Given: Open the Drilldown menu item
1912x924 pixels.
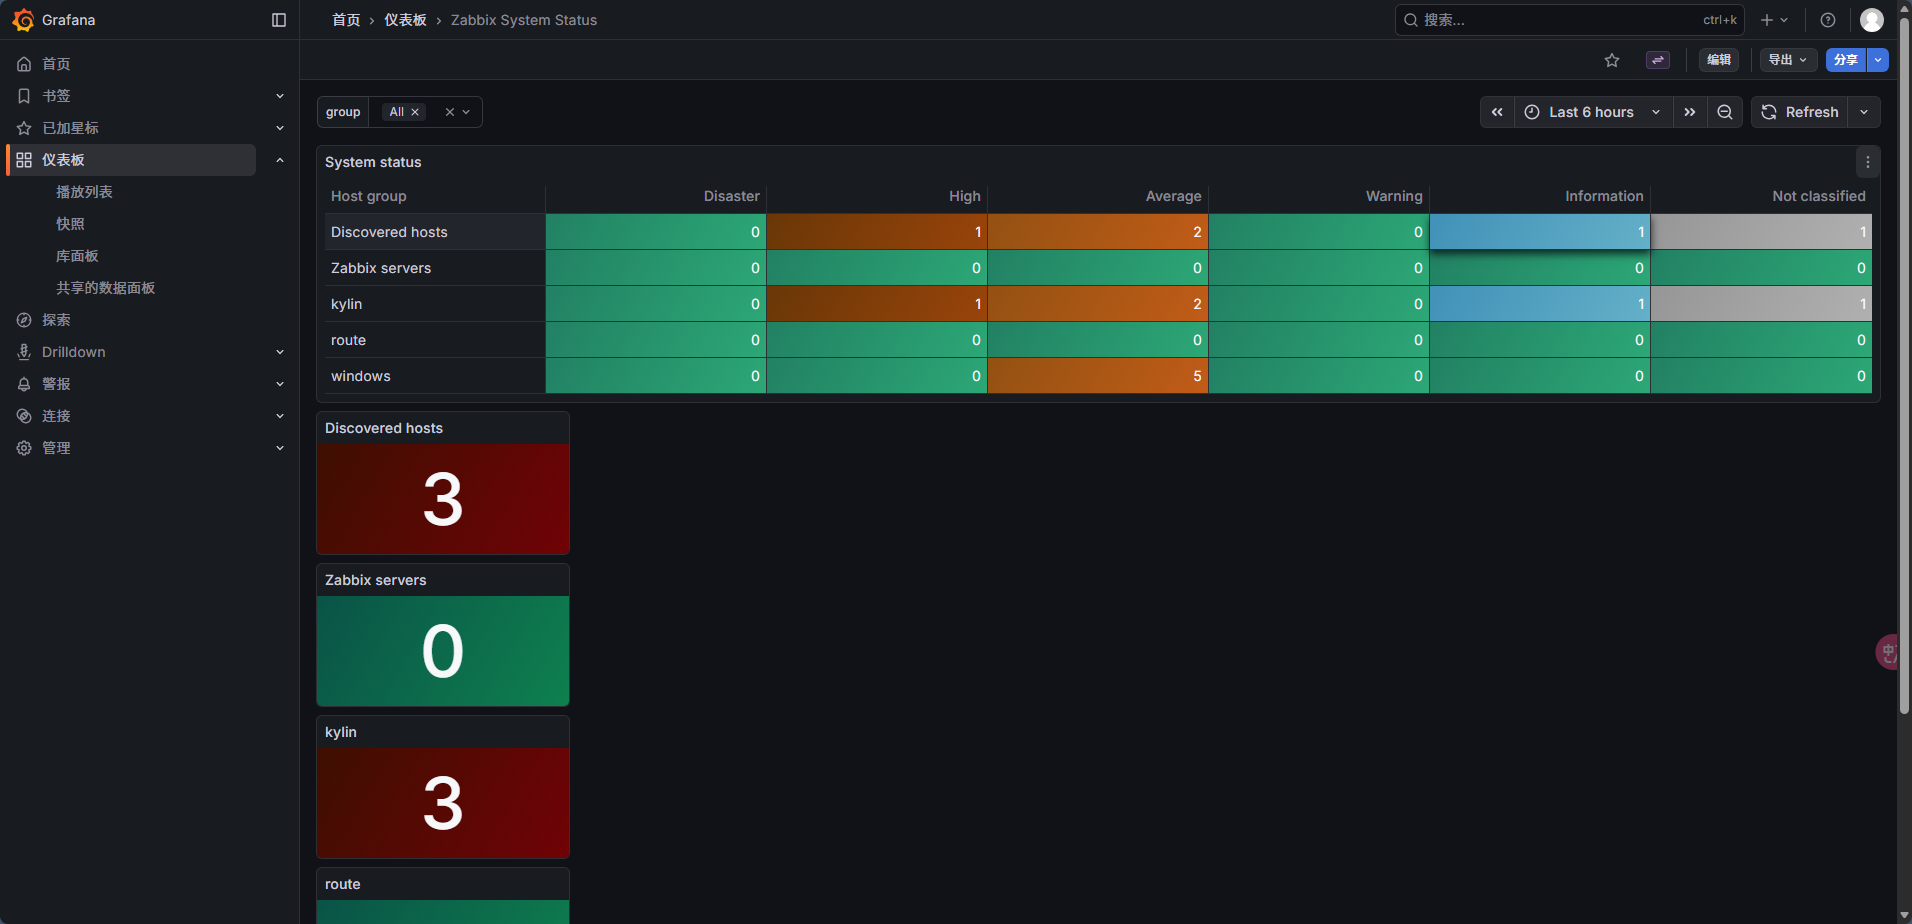Looking at the screenshot, I should pos(74,352).
